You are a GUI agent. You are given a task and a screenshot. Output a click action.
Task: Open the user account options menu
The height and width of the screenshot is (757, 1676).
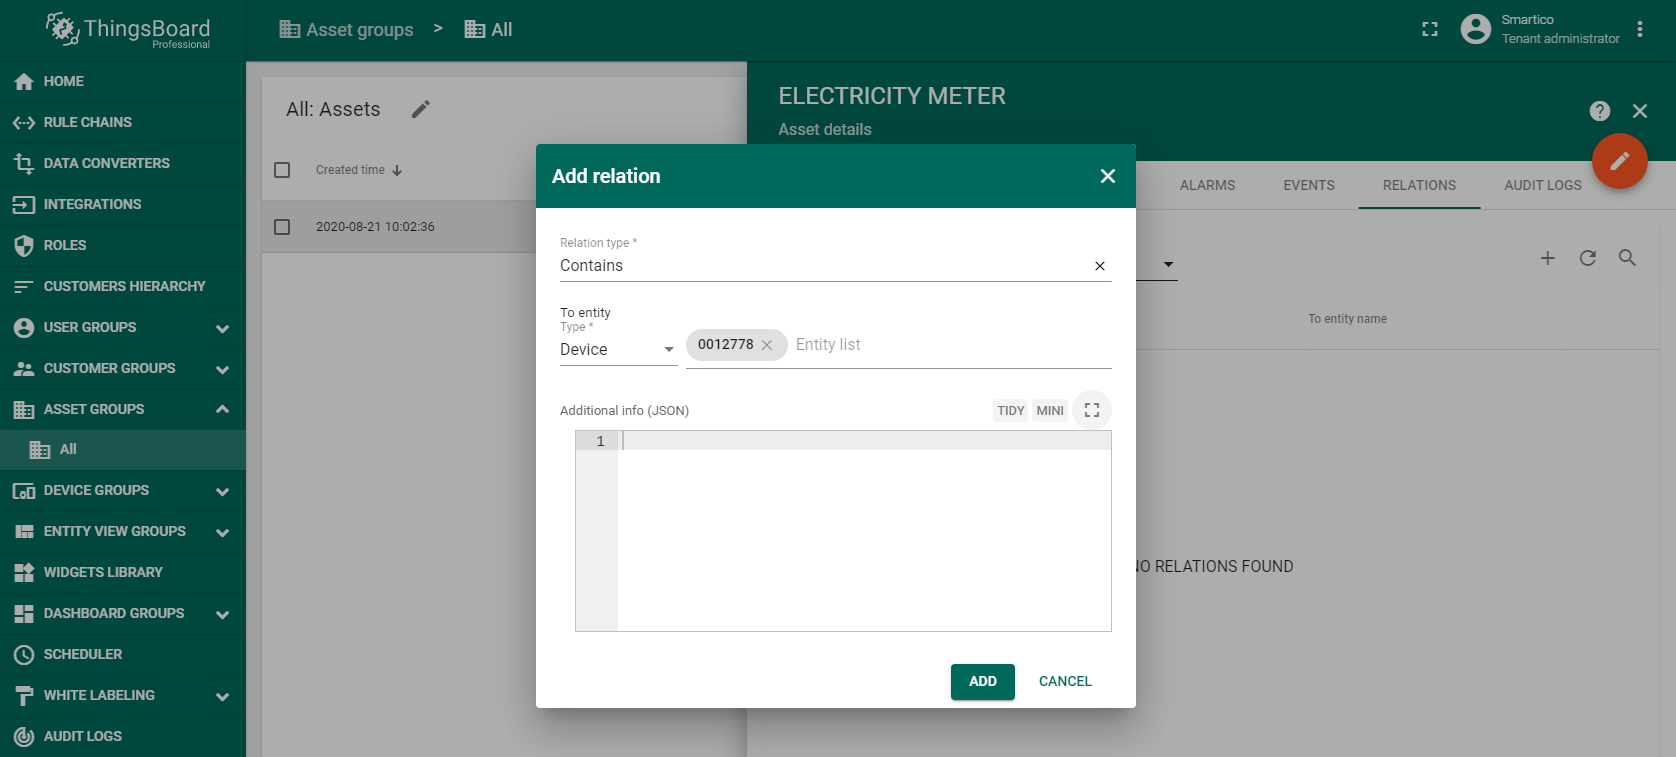(x=1639, y=30)
